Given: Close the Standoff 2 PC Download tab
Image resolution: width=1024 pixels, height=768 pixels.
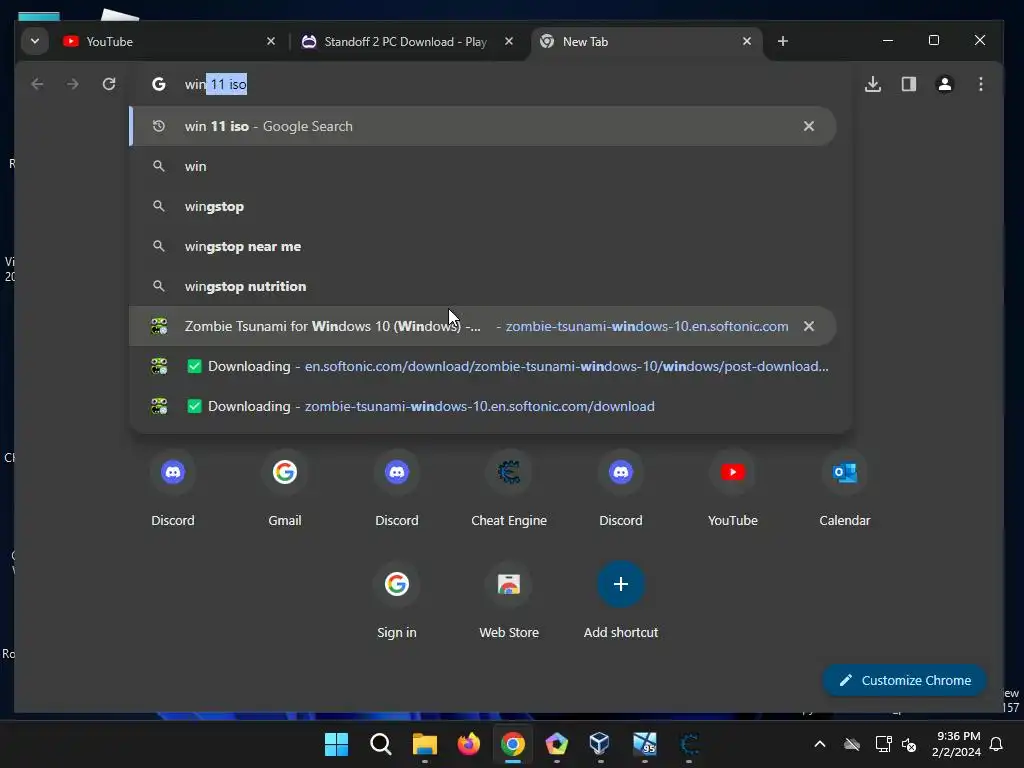Looking at the screenshot, I should [x=509, y=41].
